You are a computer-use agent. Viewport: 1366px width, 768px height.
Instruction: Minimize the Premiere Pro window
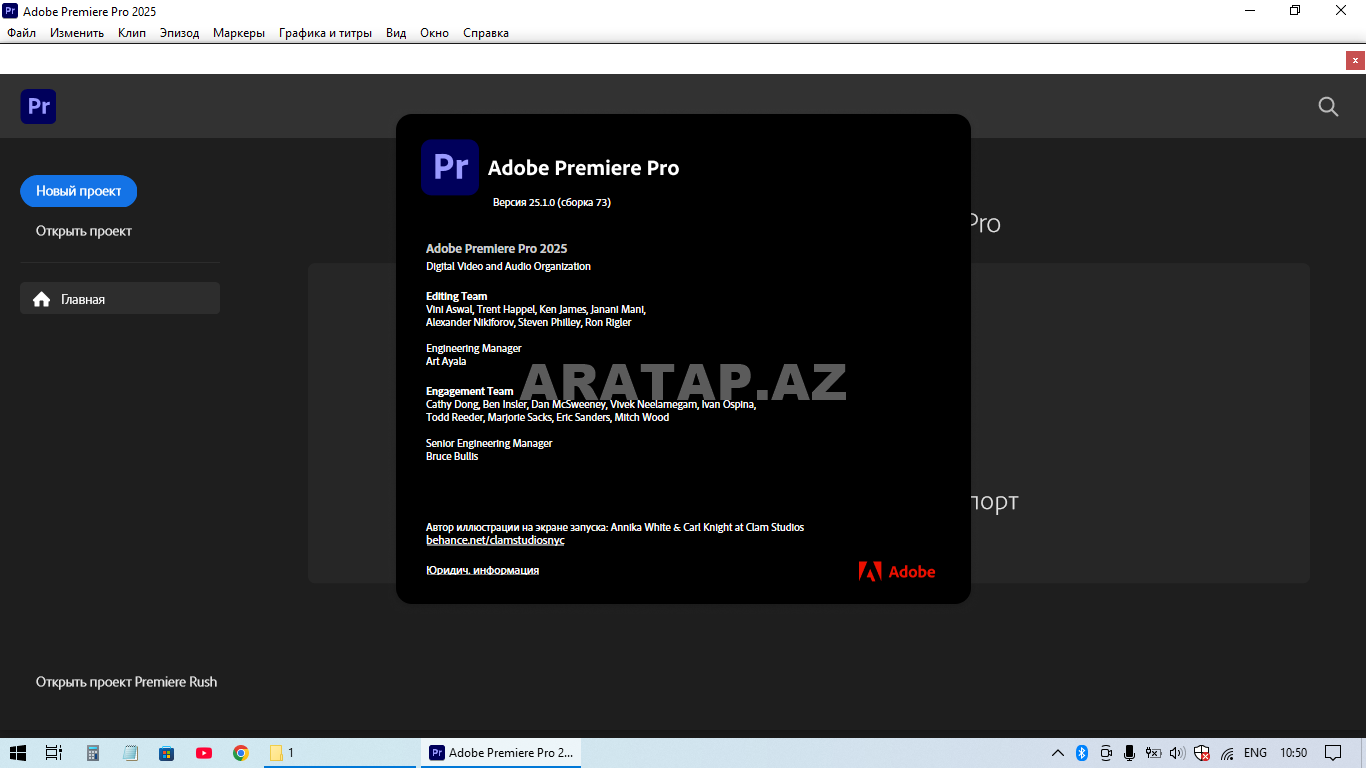(1250, 10)
